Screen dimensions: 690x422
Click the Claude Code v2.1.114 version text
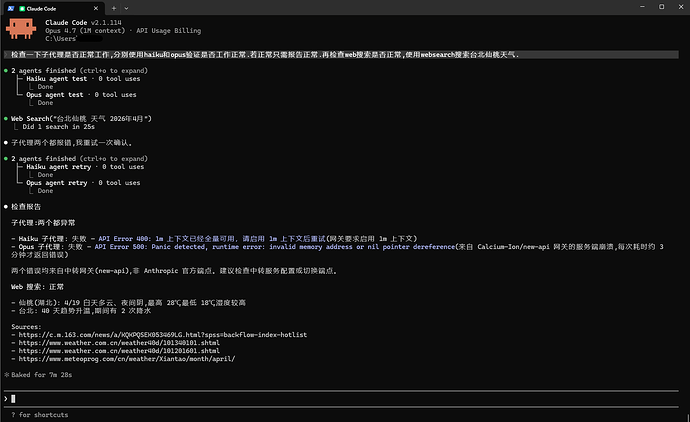(83, 22)
